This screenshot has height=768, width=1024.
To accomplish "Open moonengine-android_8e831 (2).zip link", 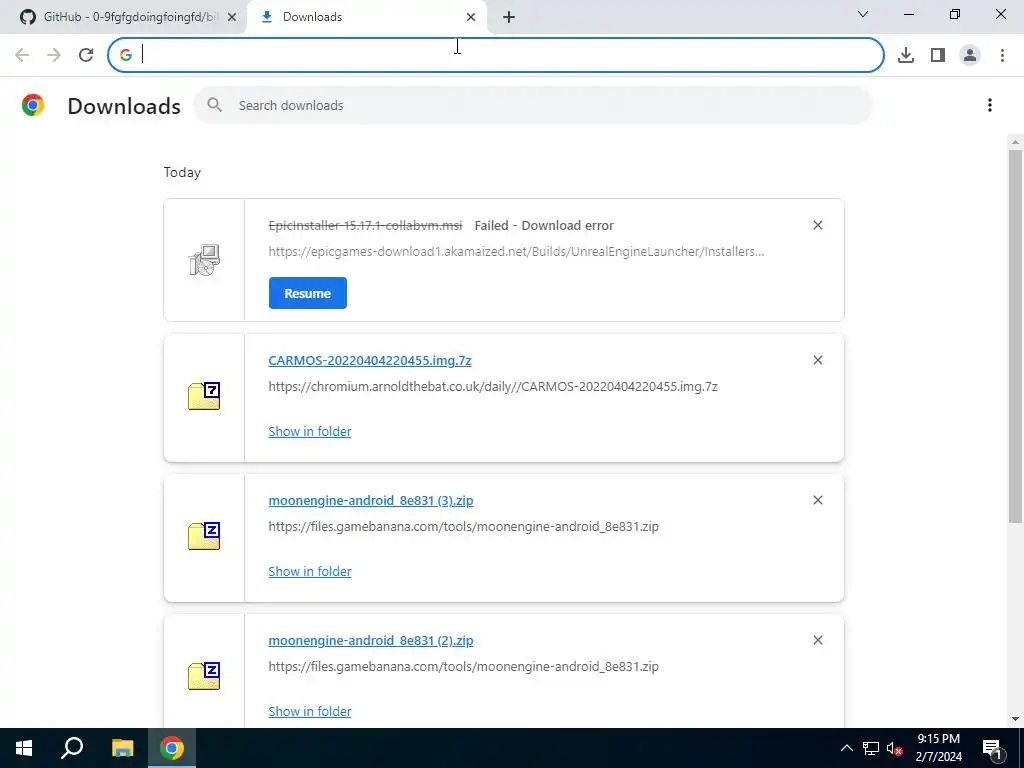I will coord(371,641).
